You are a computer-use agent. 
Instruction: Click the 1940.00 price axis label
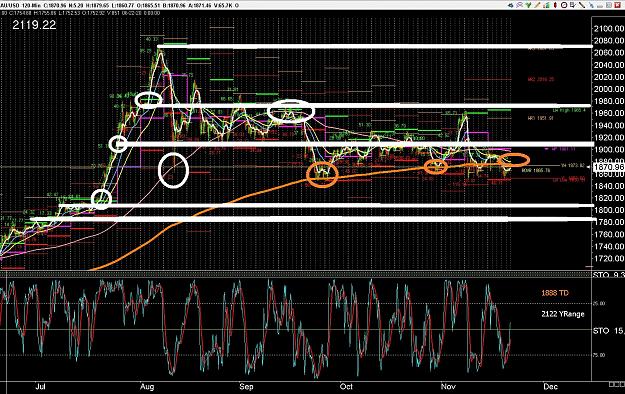[609, 125]
